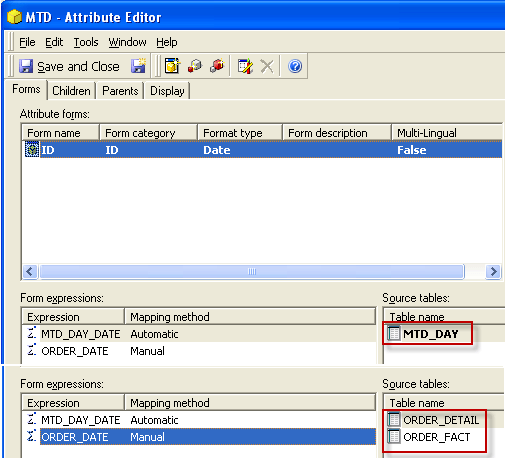The image size is (506, 458).
Task: Select the MTD_DAY source table
Action: point(430,334)
